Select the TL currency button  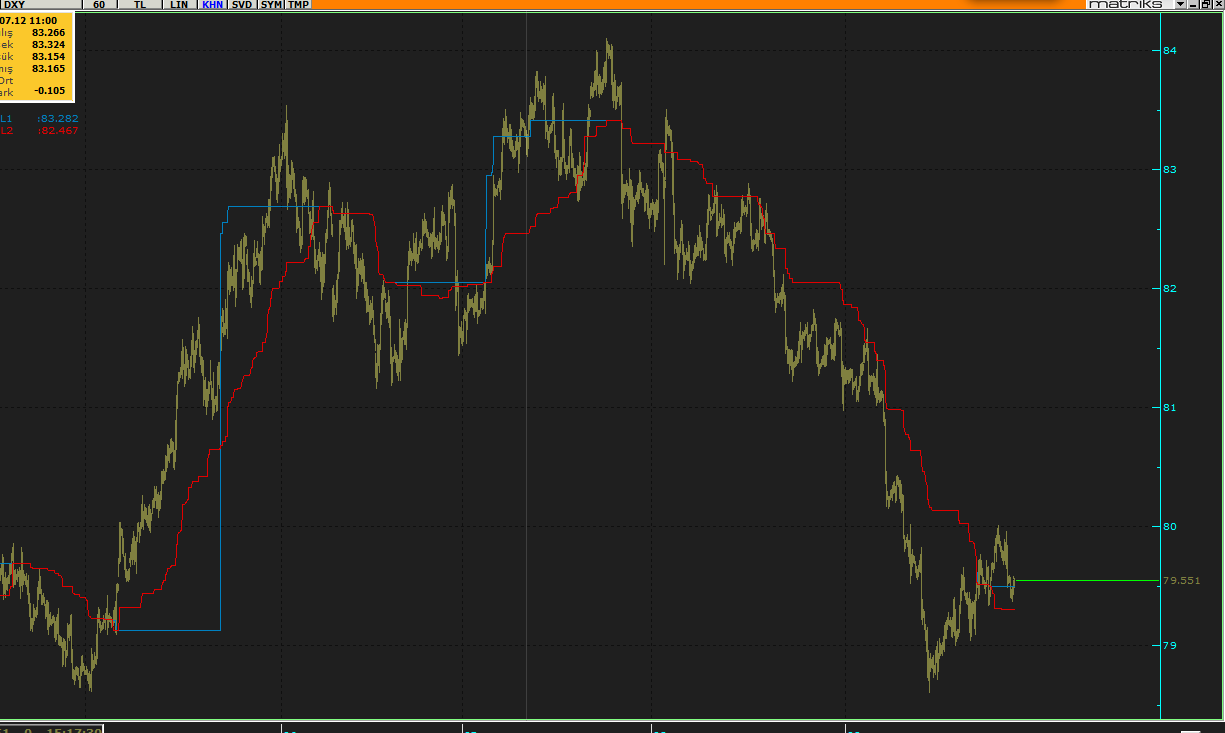139,5
